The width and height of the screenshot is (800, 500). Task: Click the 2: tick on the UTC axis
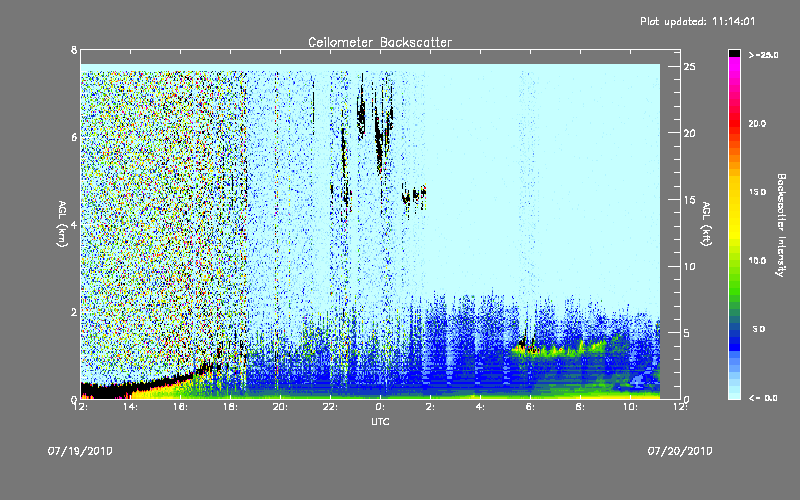pyautogui.click(x=431, y=407)
